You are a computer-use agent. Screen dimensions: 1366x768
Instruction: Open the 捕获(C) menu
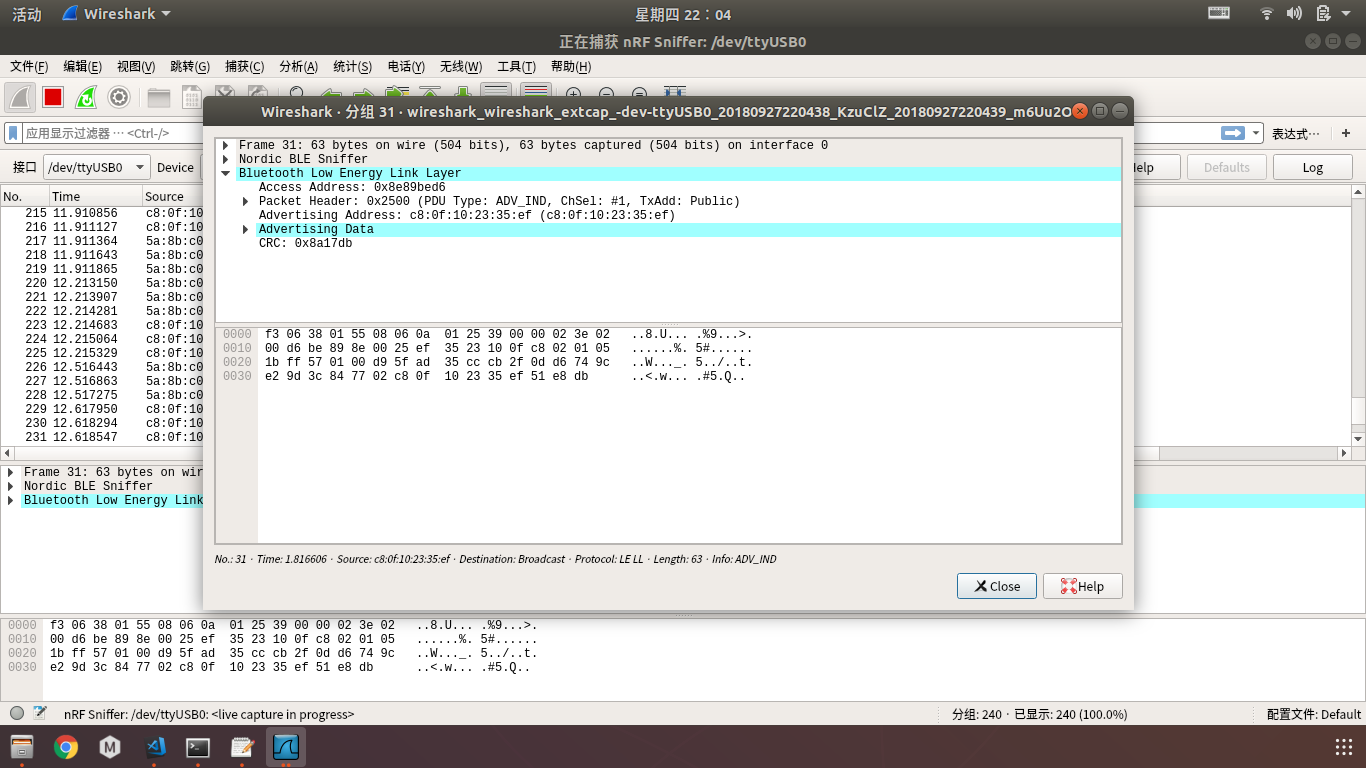(x=244, y=66)
